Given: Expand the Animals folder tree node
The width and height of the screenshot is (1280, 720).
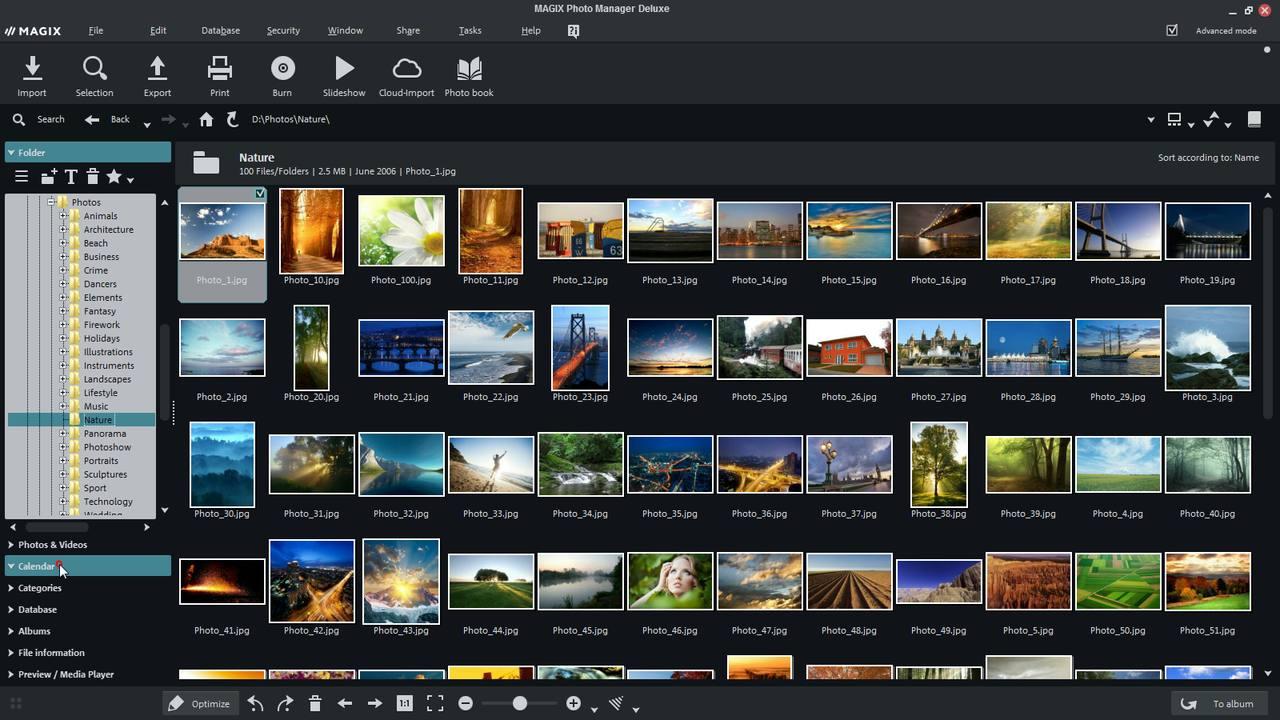Looking at the screenshot, I should click(63, 216).
